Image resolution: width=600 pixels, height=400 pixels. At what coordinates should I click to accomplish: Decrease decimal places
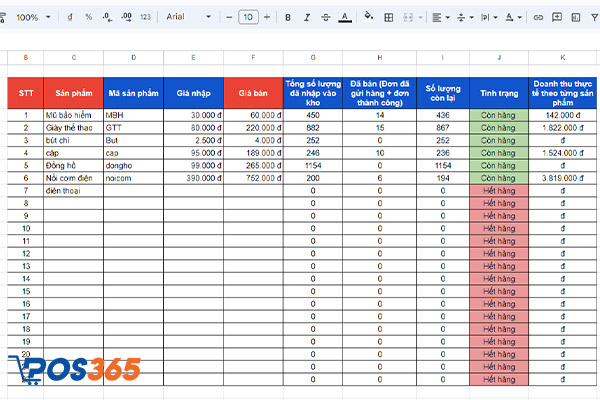(106, 17)
